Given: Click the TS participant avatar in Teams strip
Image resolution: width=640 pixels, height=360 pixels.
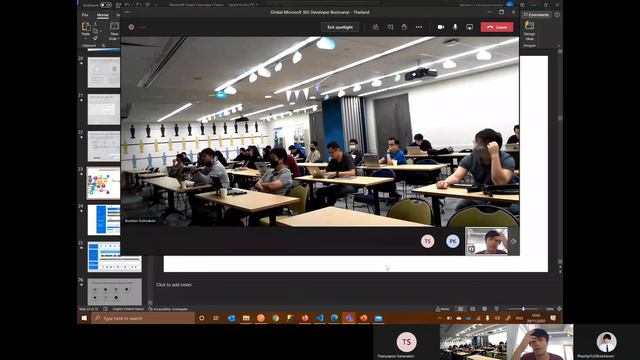Looking at the screenshot, I should (427, 241).
